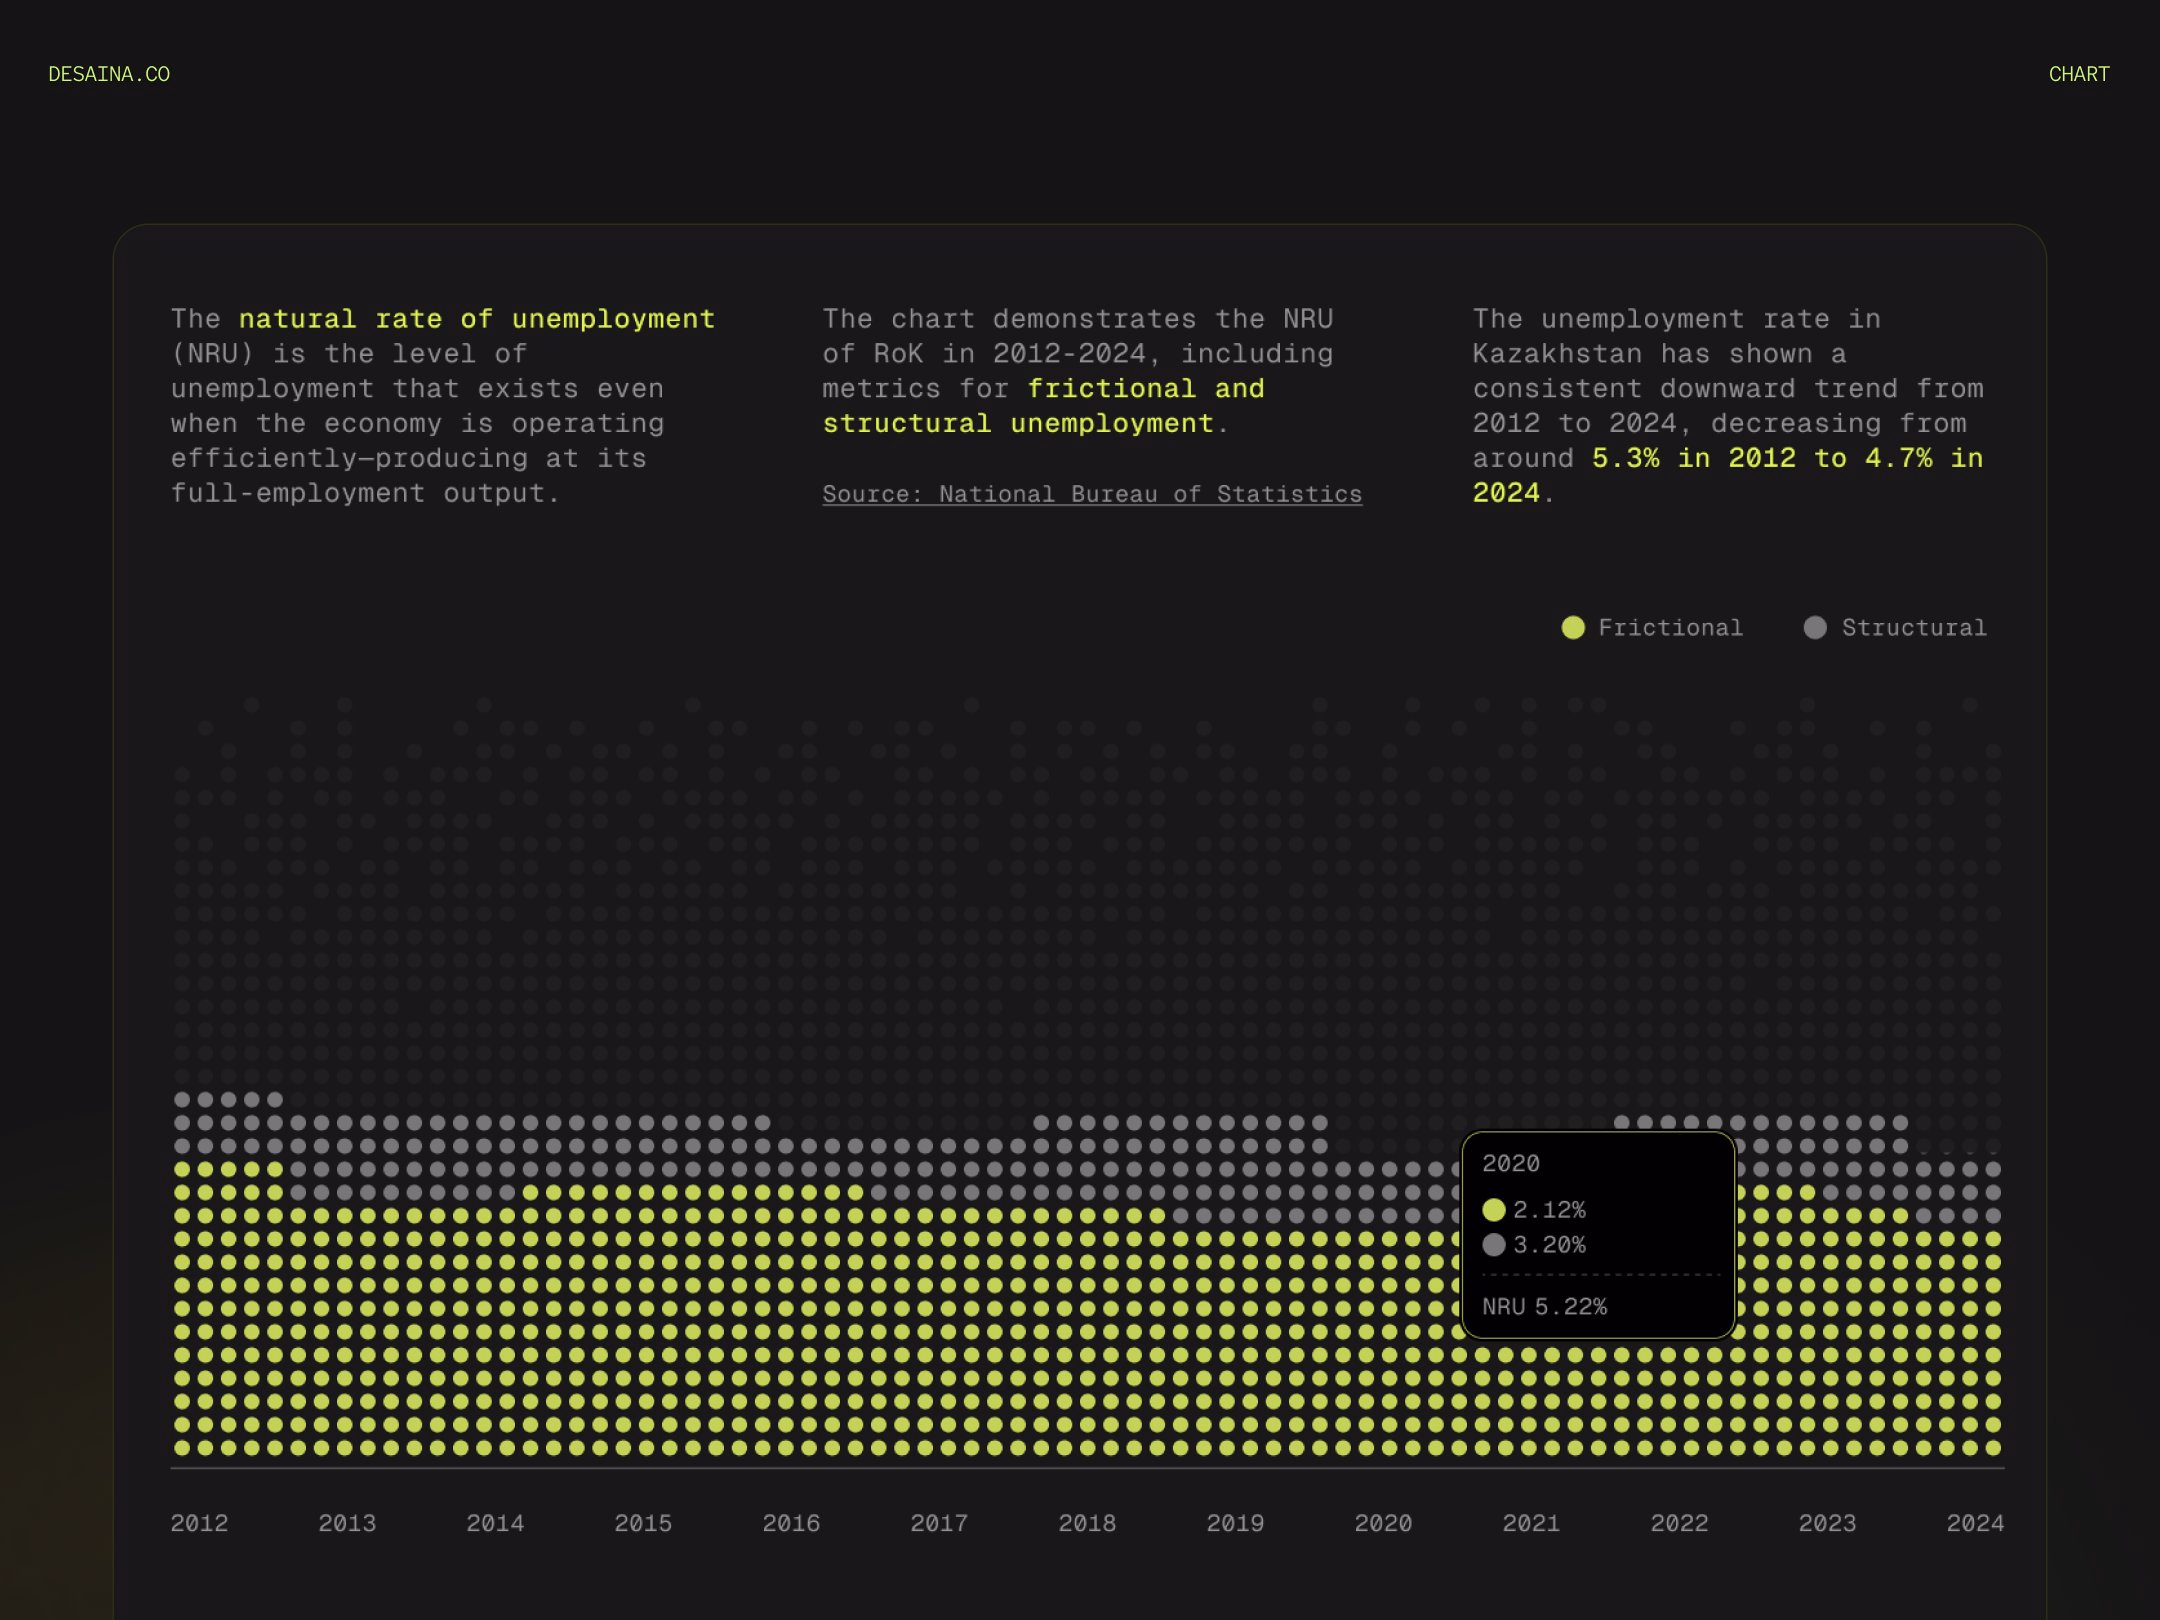Click the NRU 5.22% tooltip total
This screenshot has height=1620, width=2160.
[1545, 1307]
